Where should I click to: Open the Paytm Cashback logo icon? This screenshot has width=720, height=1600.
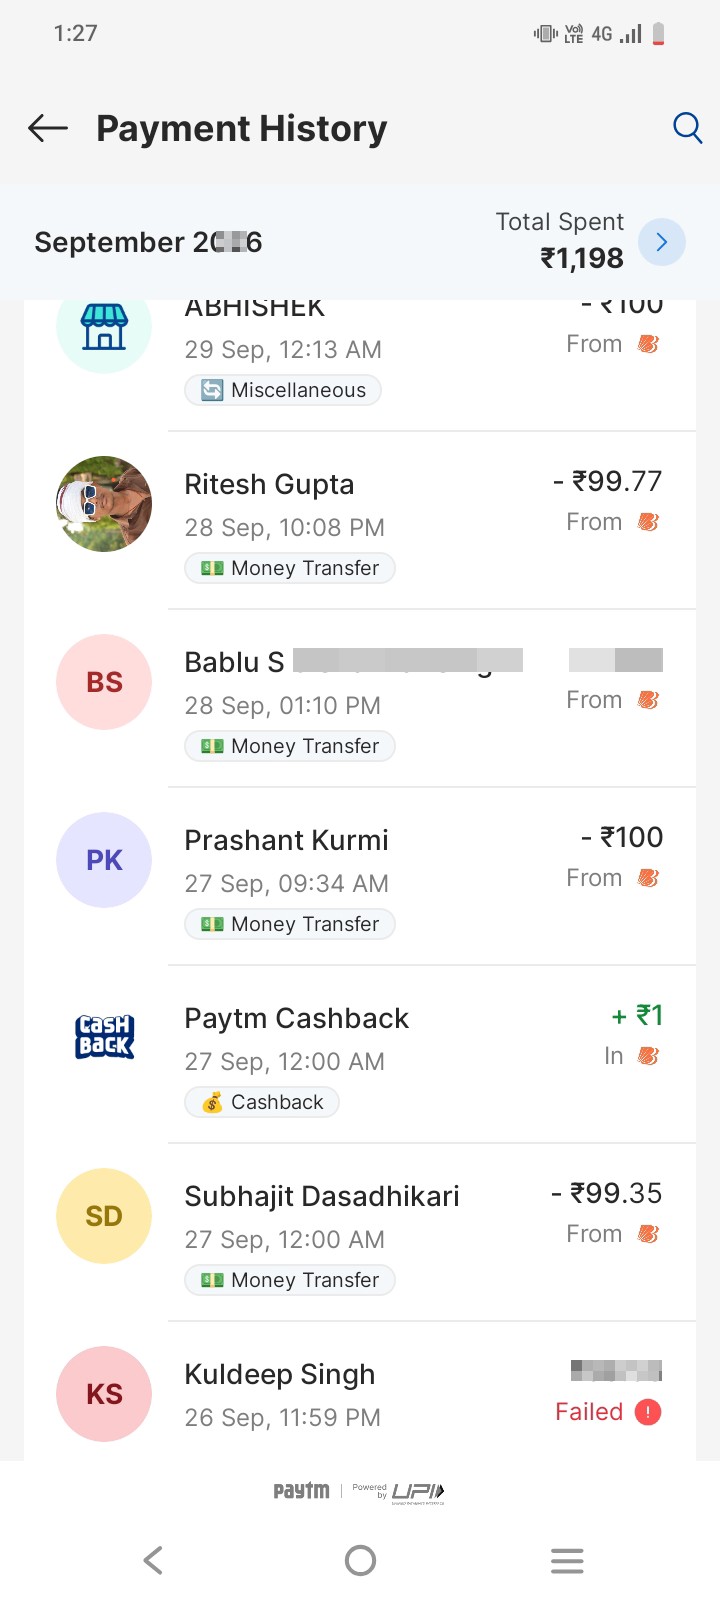coord(104,1036)
